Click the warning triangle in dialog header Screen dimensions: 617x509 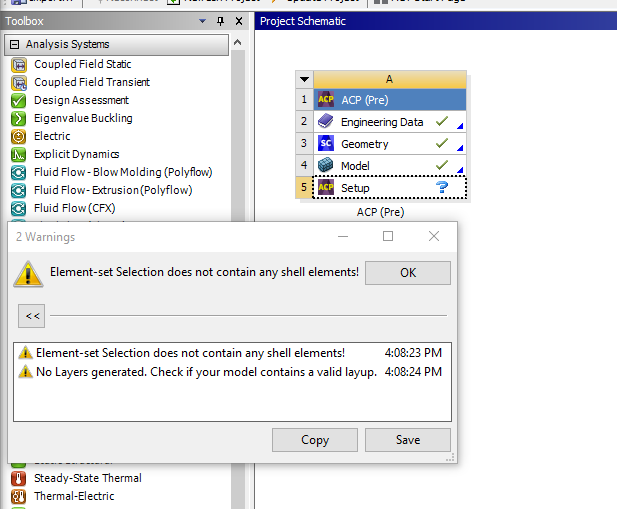(x=28, y=274)
